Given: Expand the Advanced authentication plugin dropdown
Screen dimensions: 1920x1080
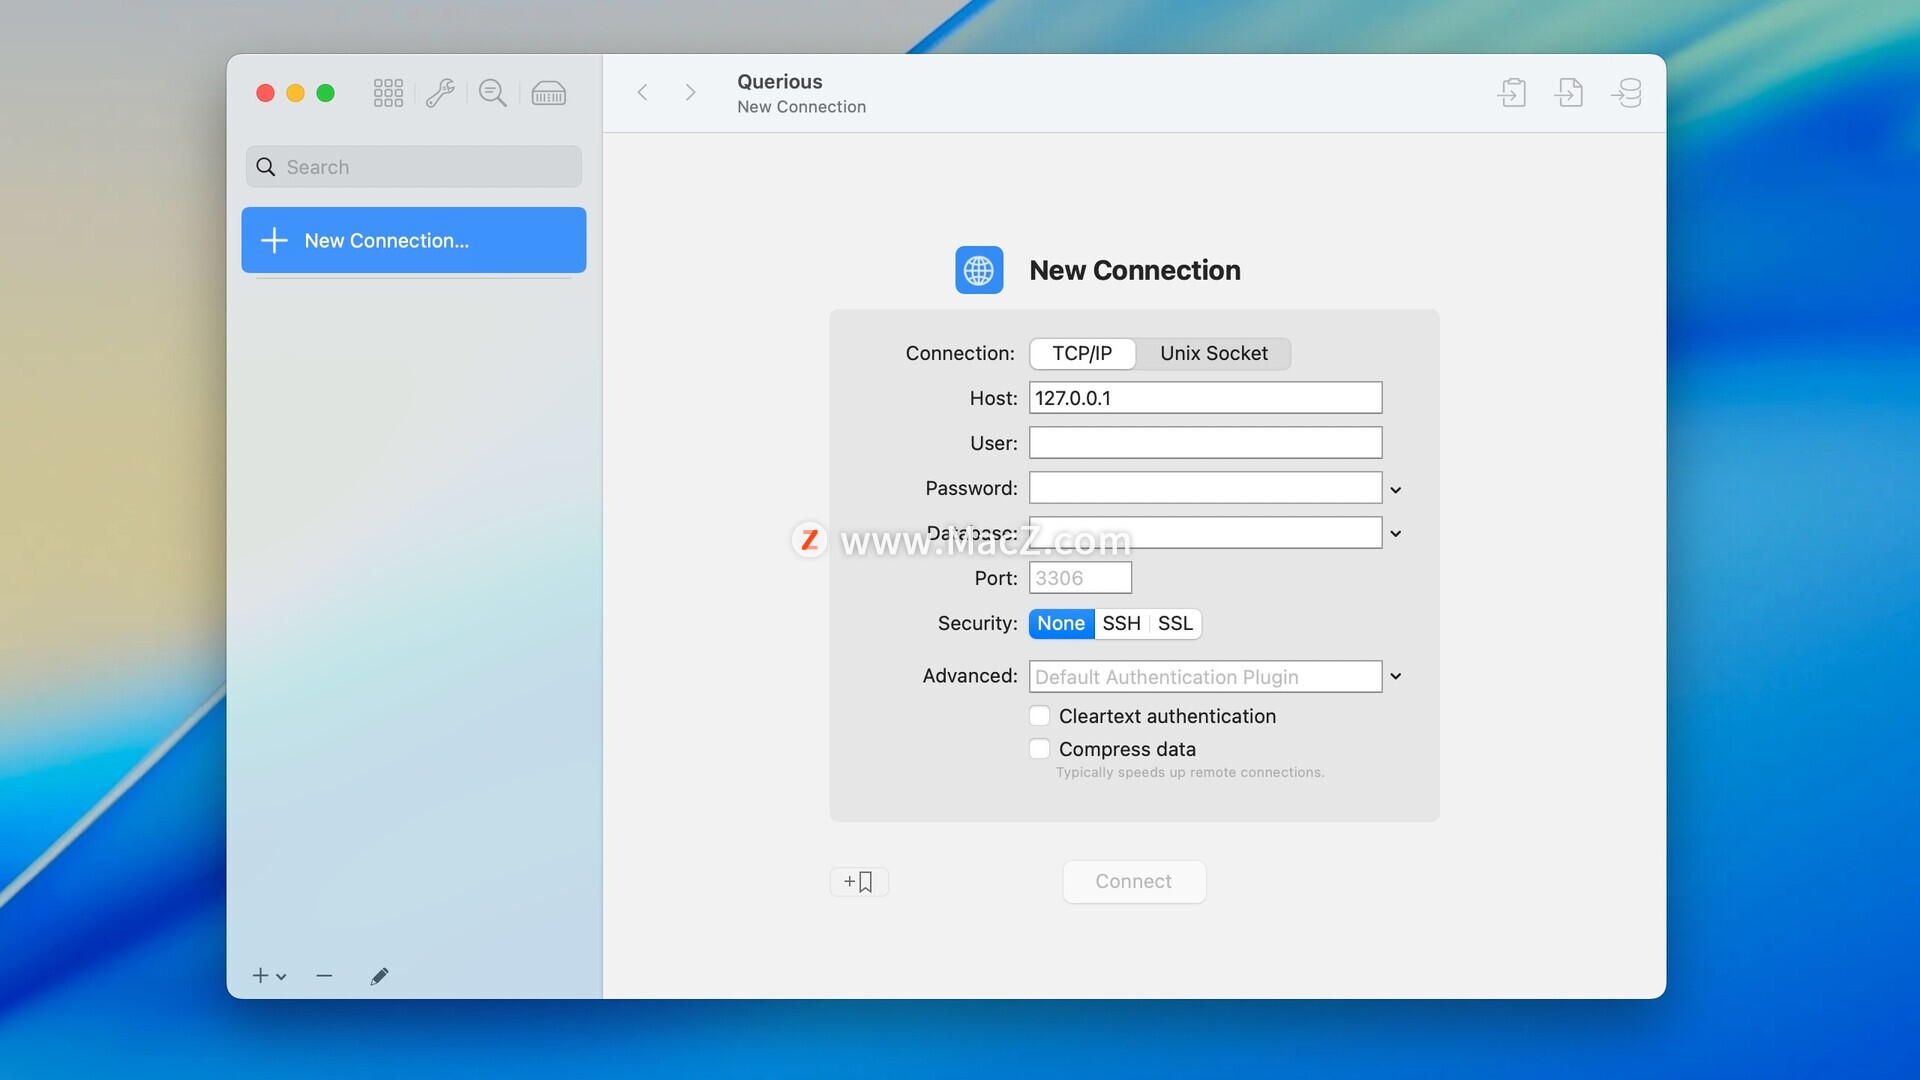Looking at the screenshot, I should tap(1396, 677).
